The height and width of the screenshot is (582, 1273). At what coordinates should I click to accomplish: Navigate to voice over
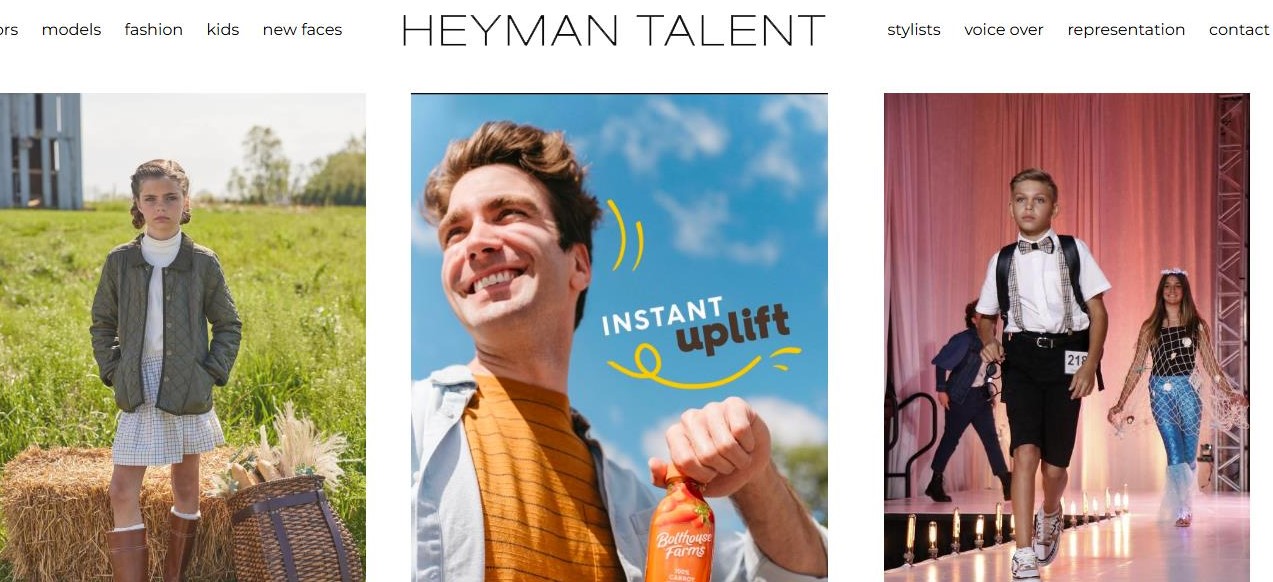1004,30
